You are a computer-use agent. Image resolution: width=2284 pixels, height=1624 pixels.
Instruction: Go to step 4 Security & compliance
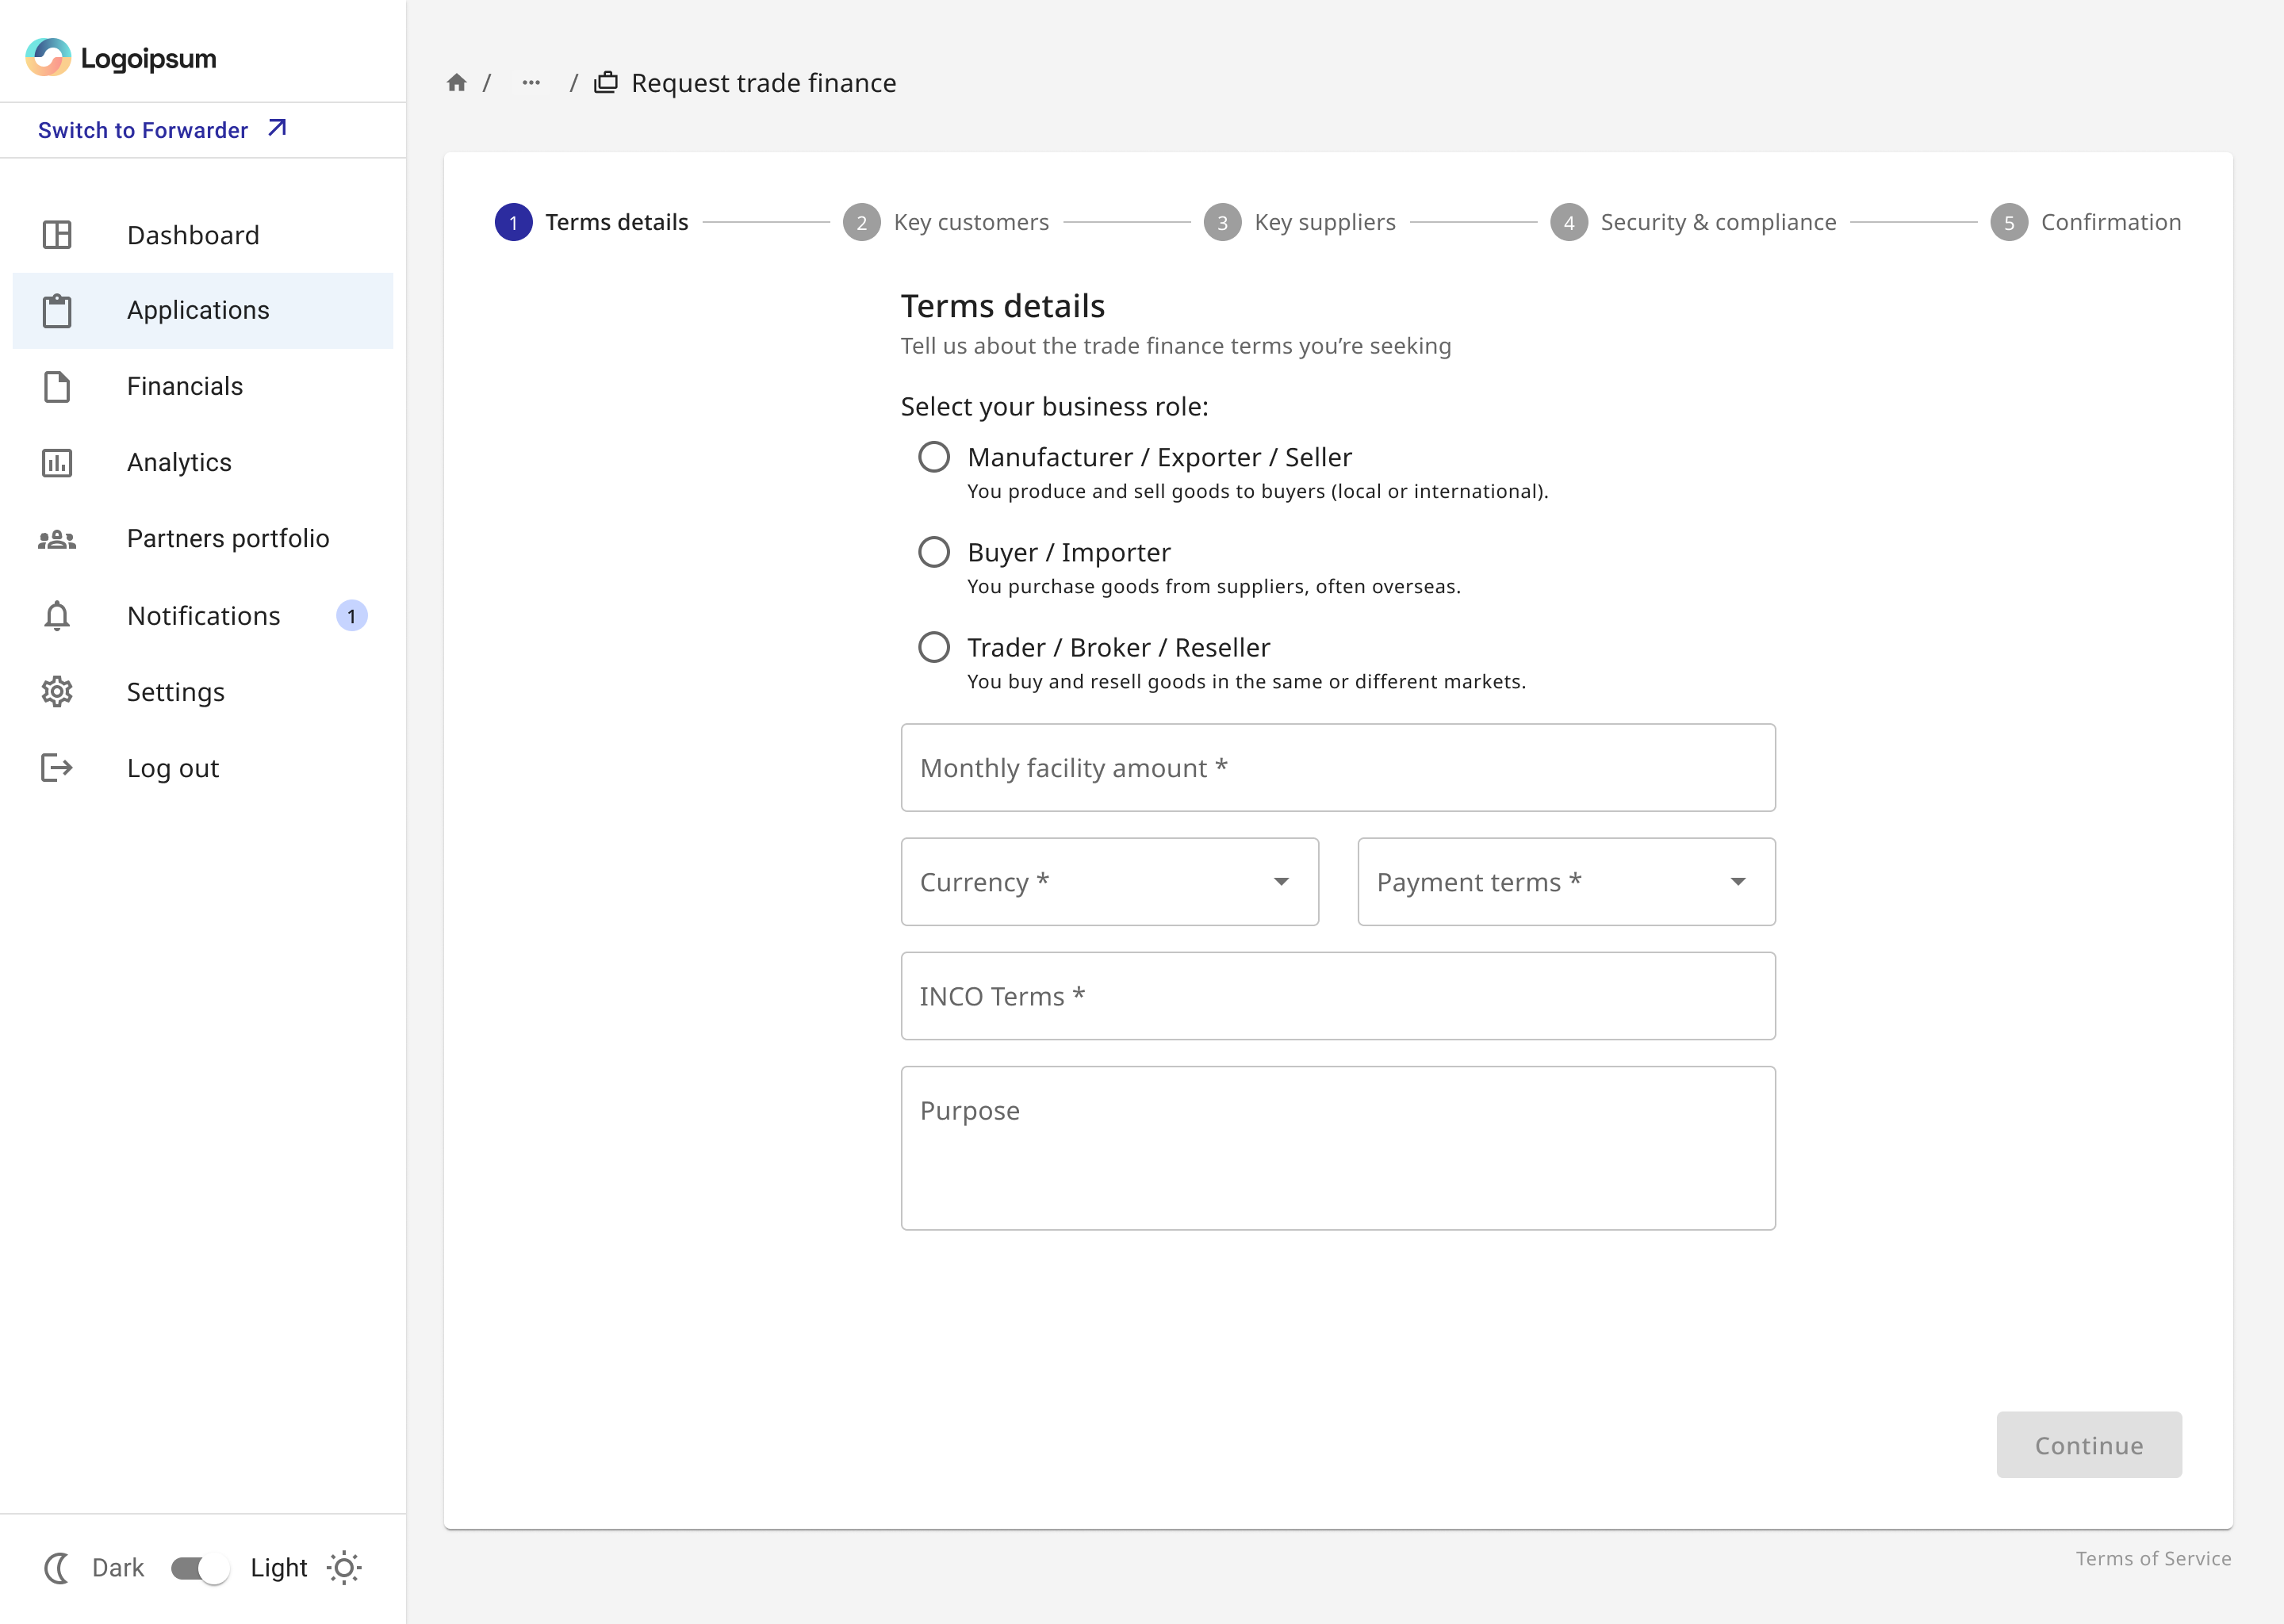(1693, 222)
